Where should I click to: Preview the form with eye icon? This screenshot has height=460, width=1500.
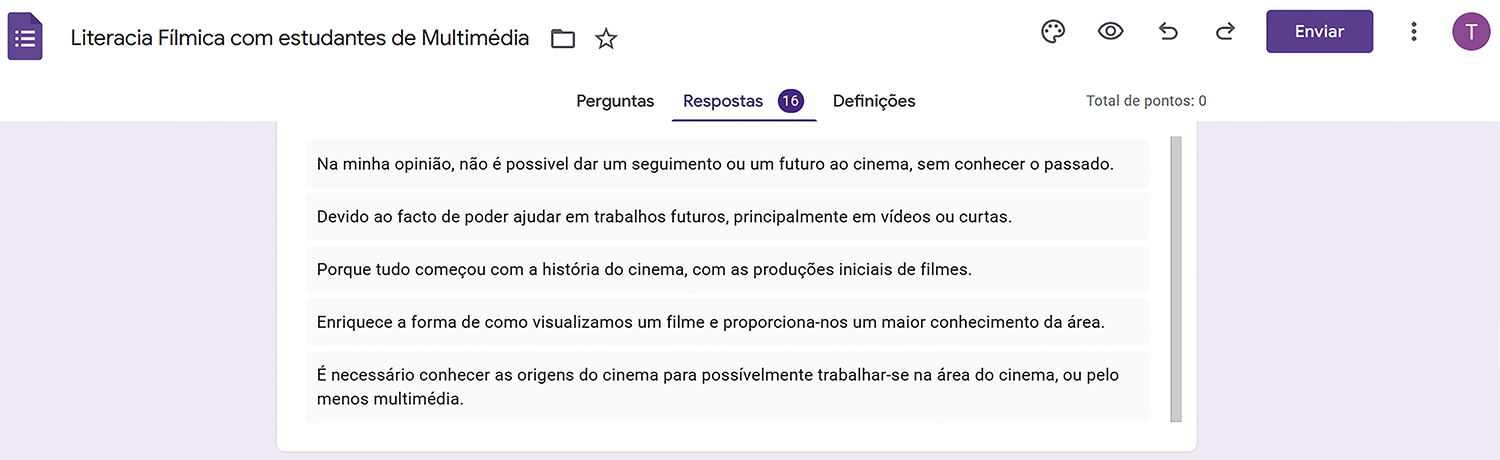[x=1110, y=32]
